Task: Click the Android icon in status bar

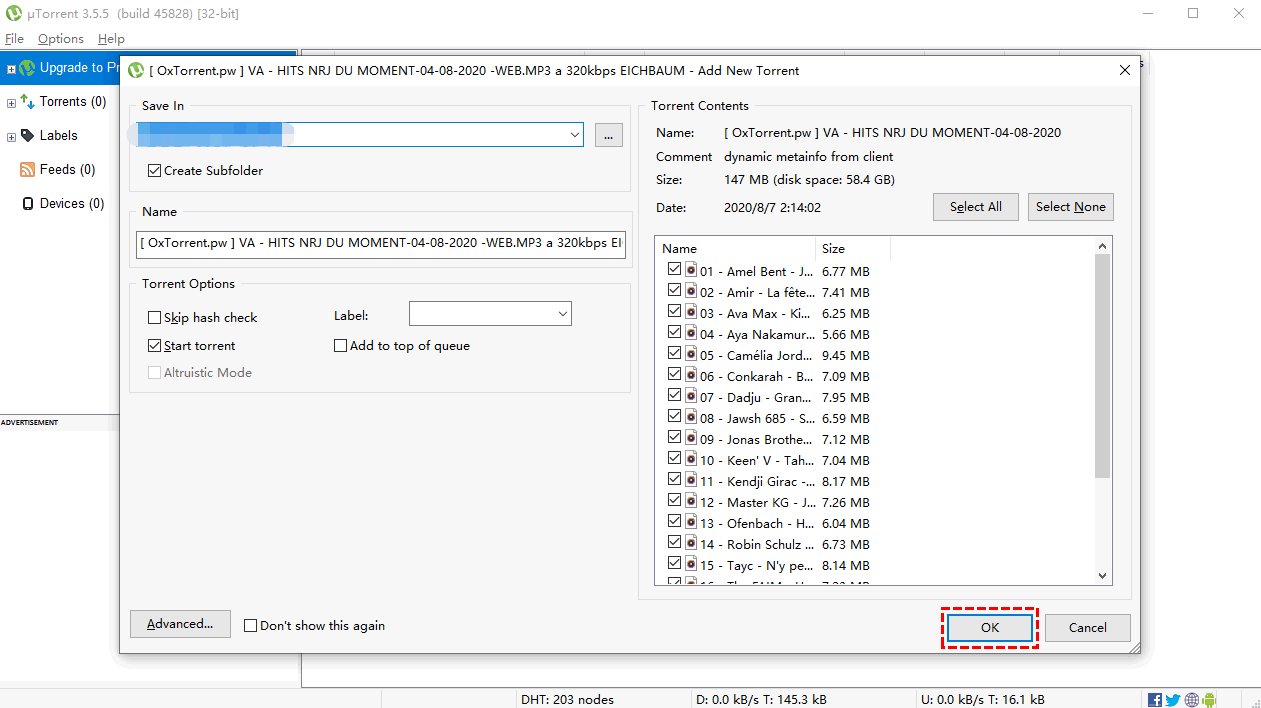Action: click(1208, 700)
